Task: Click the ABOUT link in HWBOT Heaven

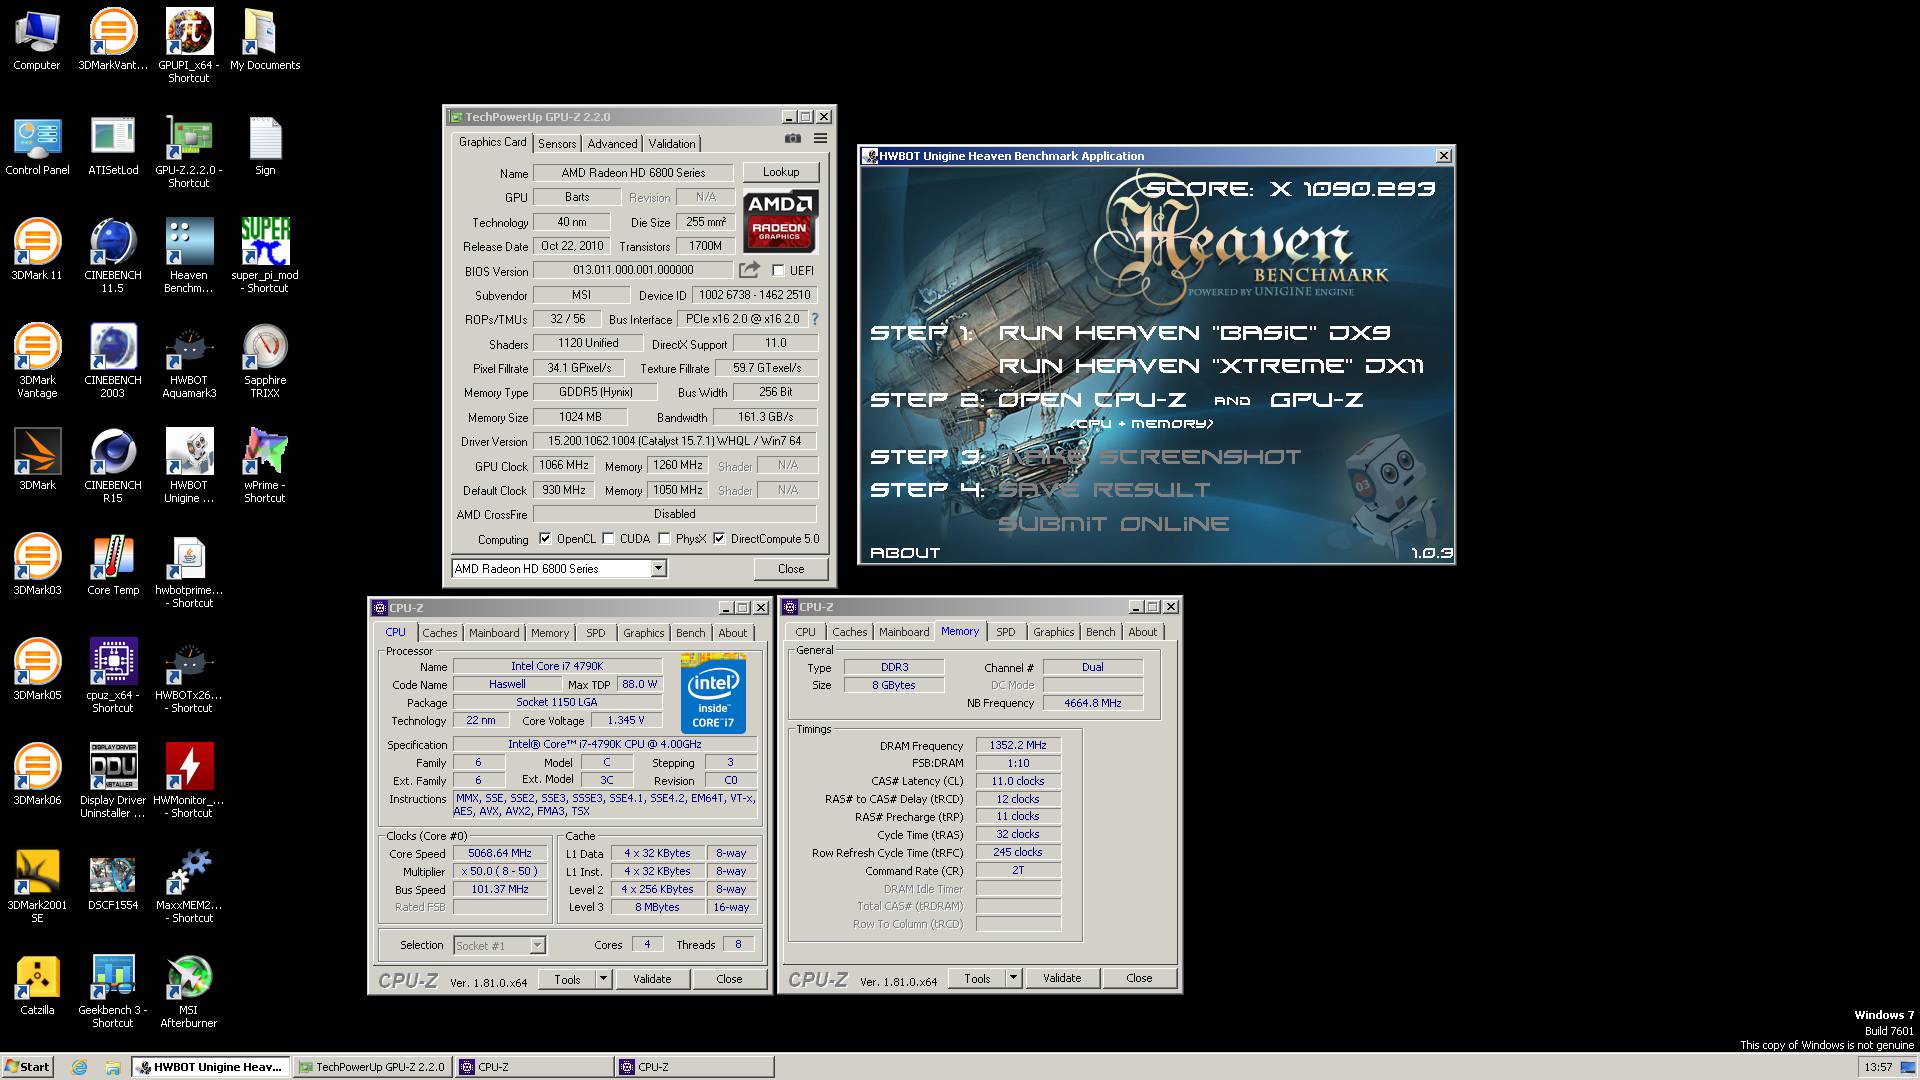Action: coord(905,552)
